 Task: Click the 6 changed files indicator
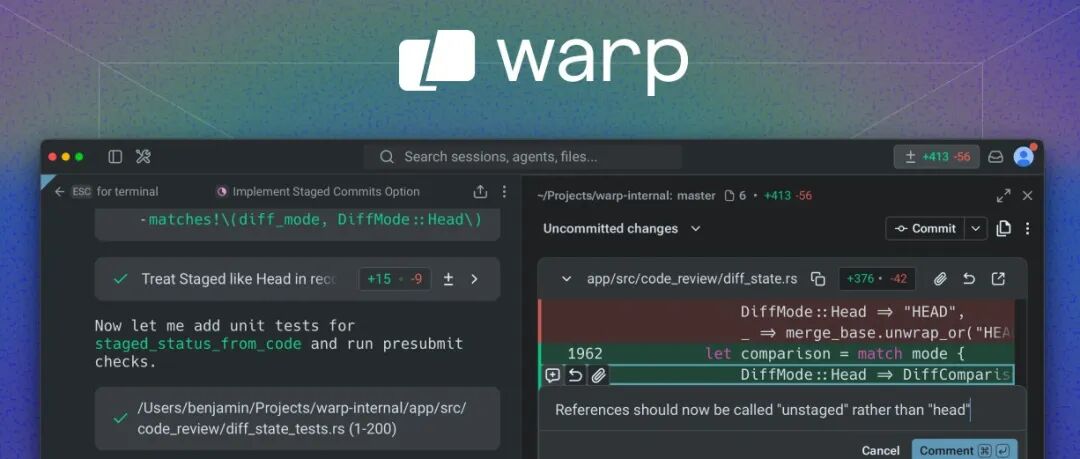(735, 196)
